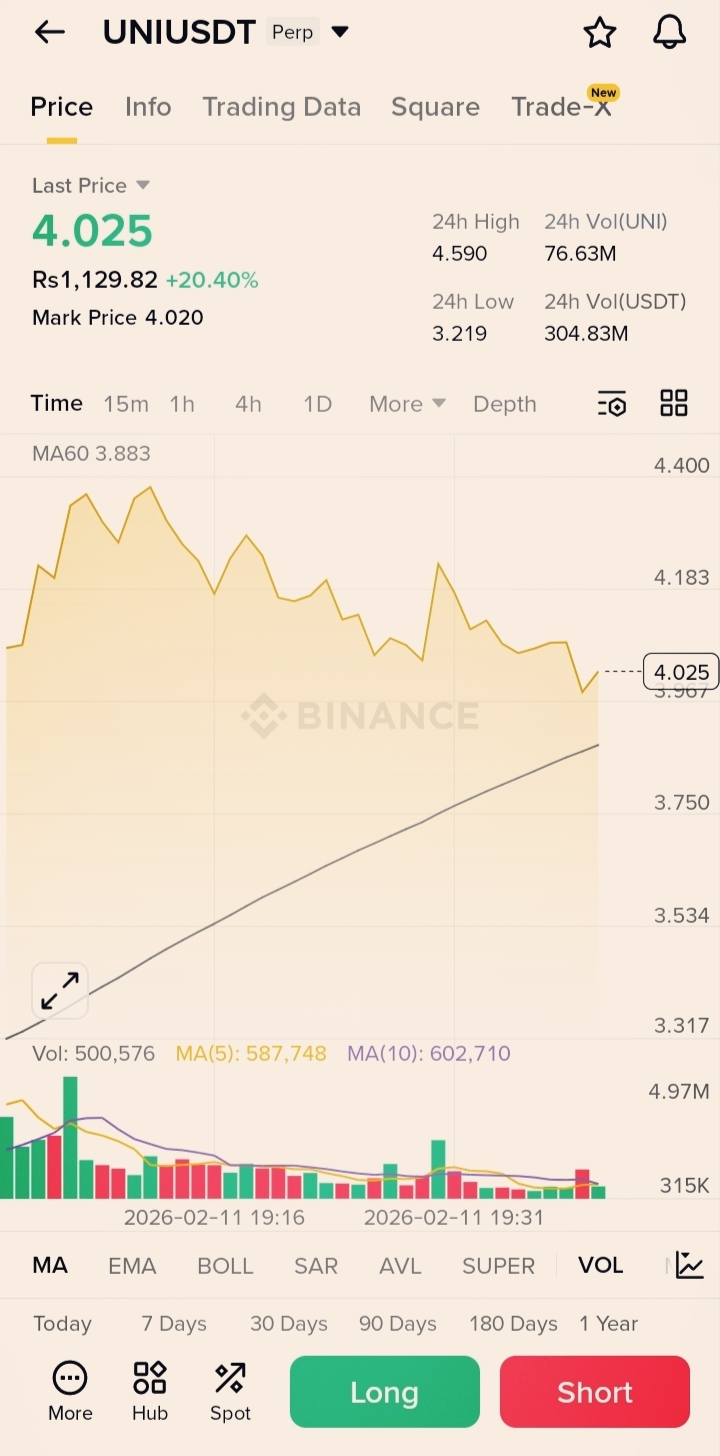The image size is (720, 1456).
Task: Select the 15m timeframe
Action: pos(126,404)
